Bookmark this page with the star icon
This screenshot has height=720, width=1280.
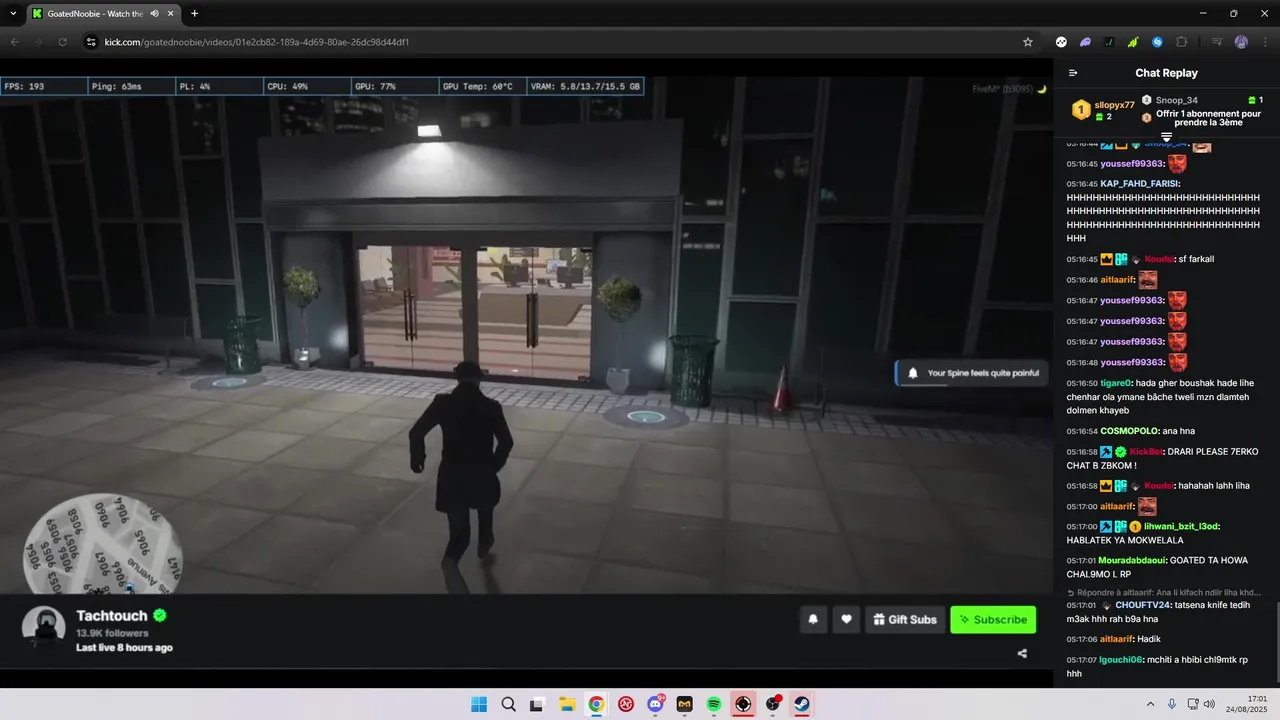pos(1028,42)
